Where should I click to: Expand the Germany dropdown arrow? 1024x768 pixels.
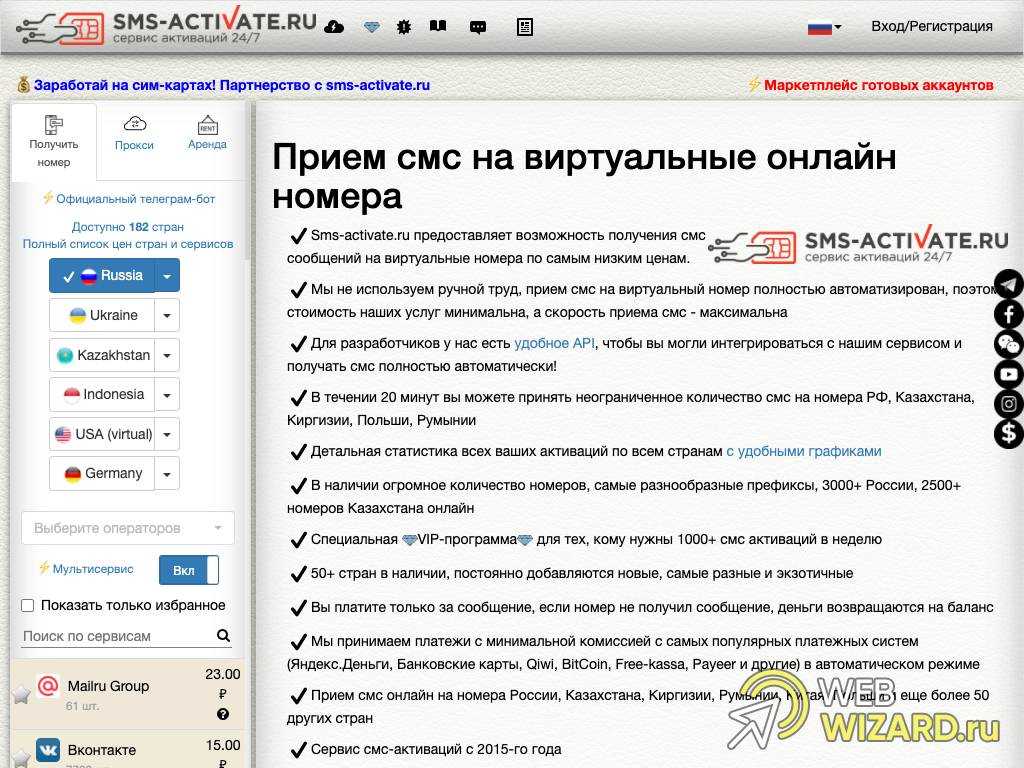[167, 473]
